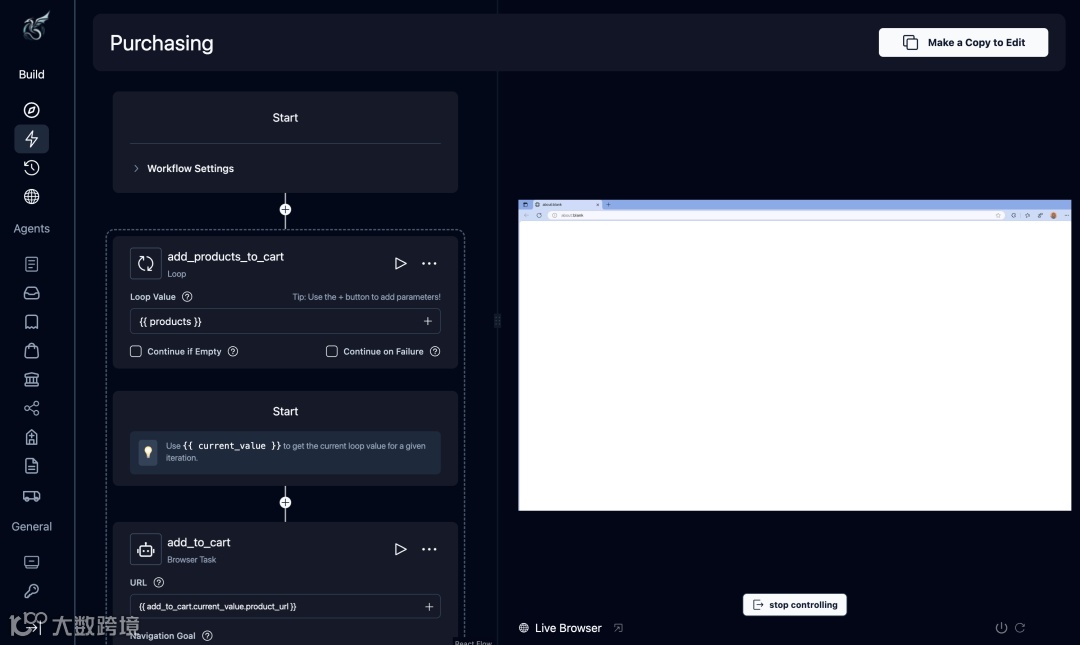Expand Workflow Settings section

[x=183, y=168]
